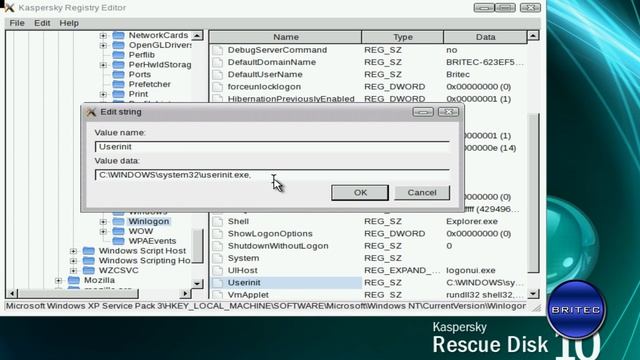Expand the PerHwIdStorage tree node
This screenshot has width=640, height=360.
(103, 65)
